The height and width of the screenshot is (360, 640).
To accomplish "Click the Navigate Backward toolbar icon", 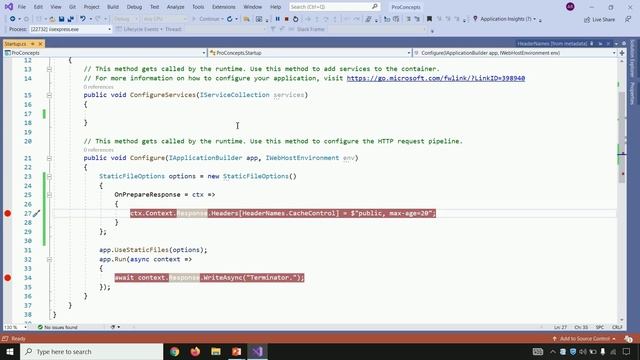I will [x=13, y=19].
